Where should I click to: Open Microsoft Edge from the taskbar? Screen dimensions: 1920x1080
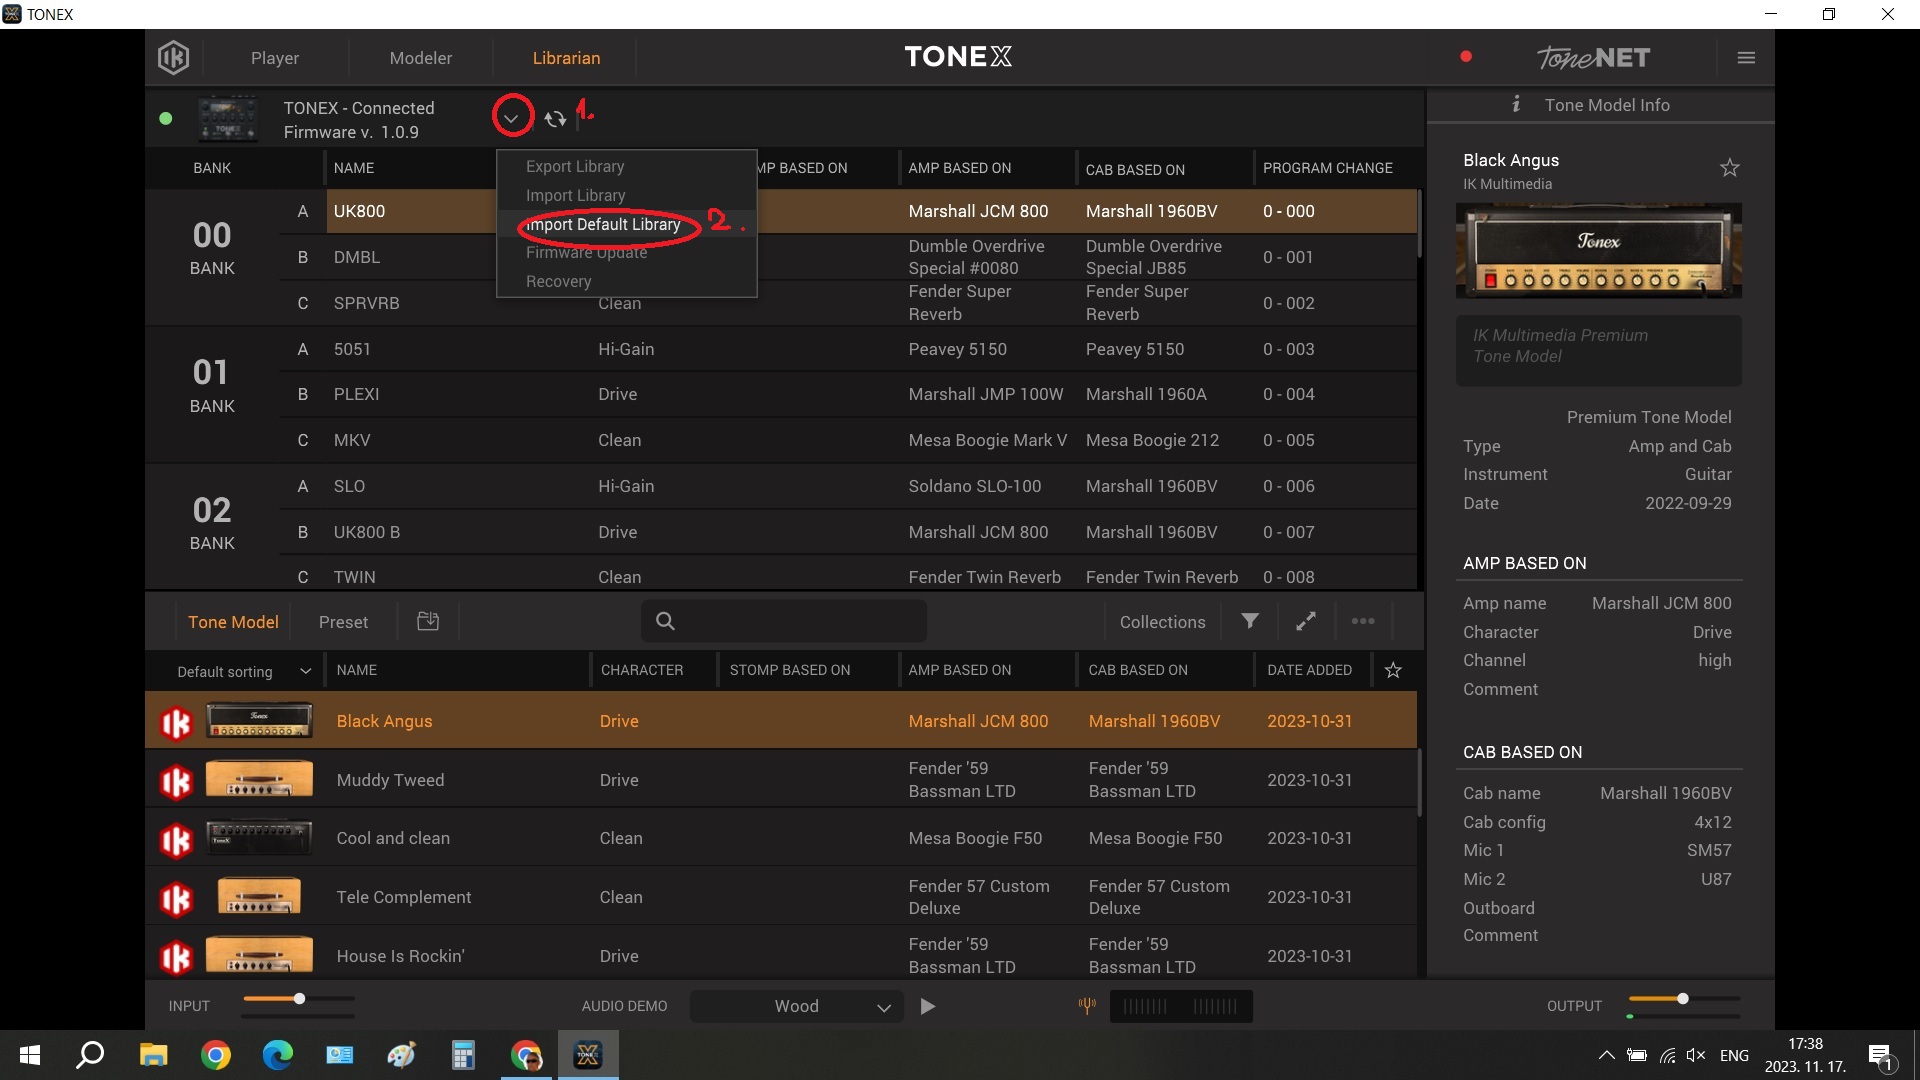tap(277, 1055)
